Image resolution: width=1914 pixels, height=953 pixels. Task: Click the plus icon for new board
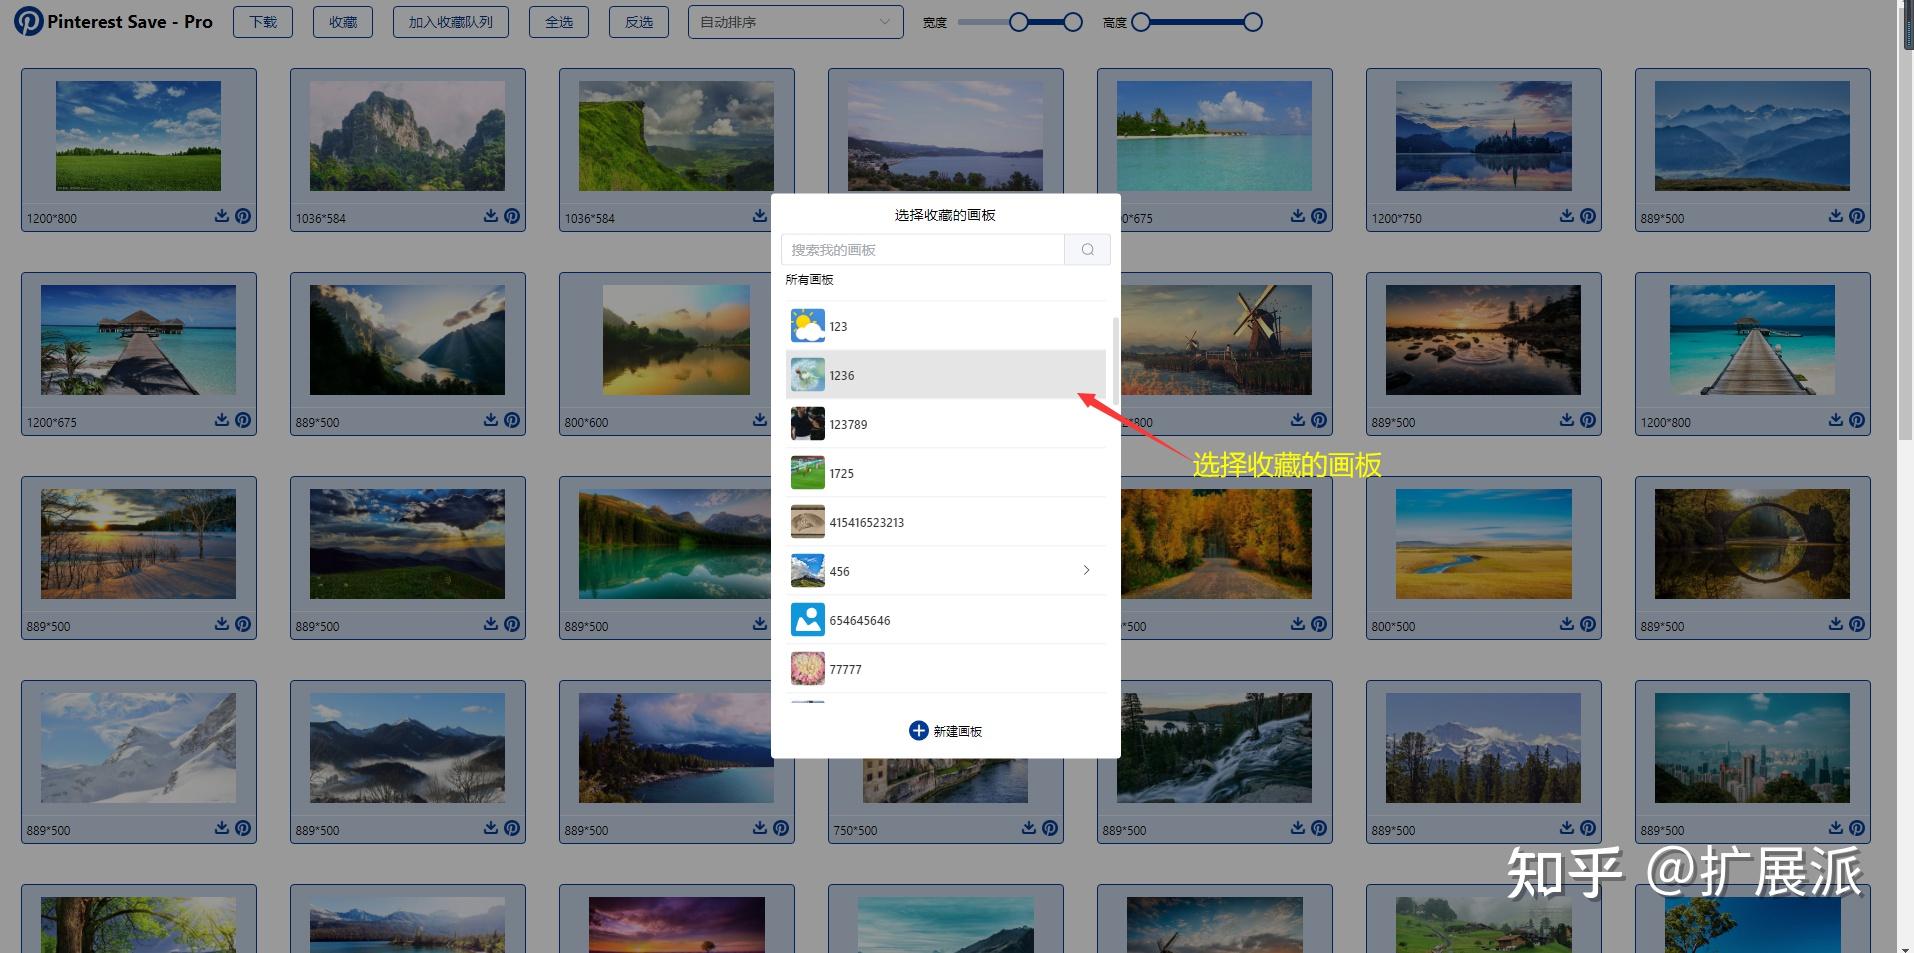coord(918,731)
